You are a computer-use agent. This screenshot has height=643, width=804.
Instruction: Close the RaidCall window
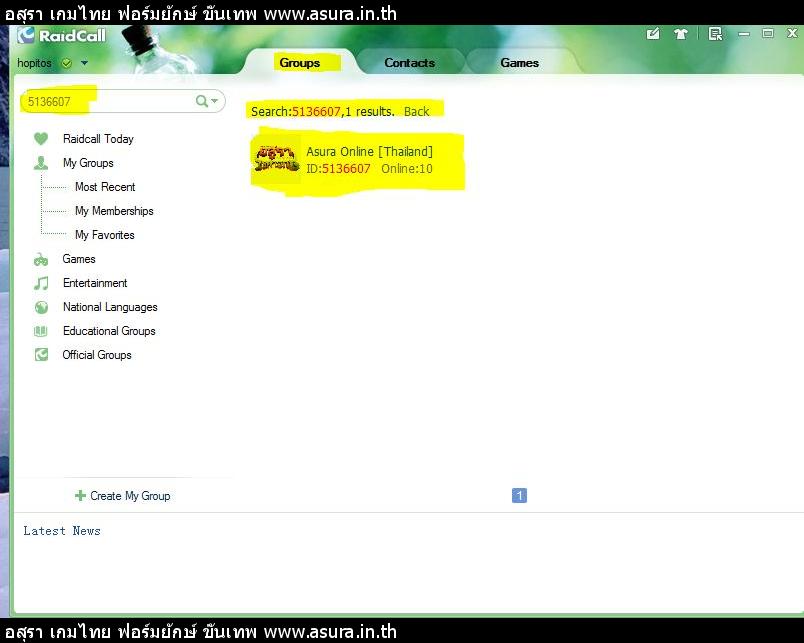click(x=792, y=33)
